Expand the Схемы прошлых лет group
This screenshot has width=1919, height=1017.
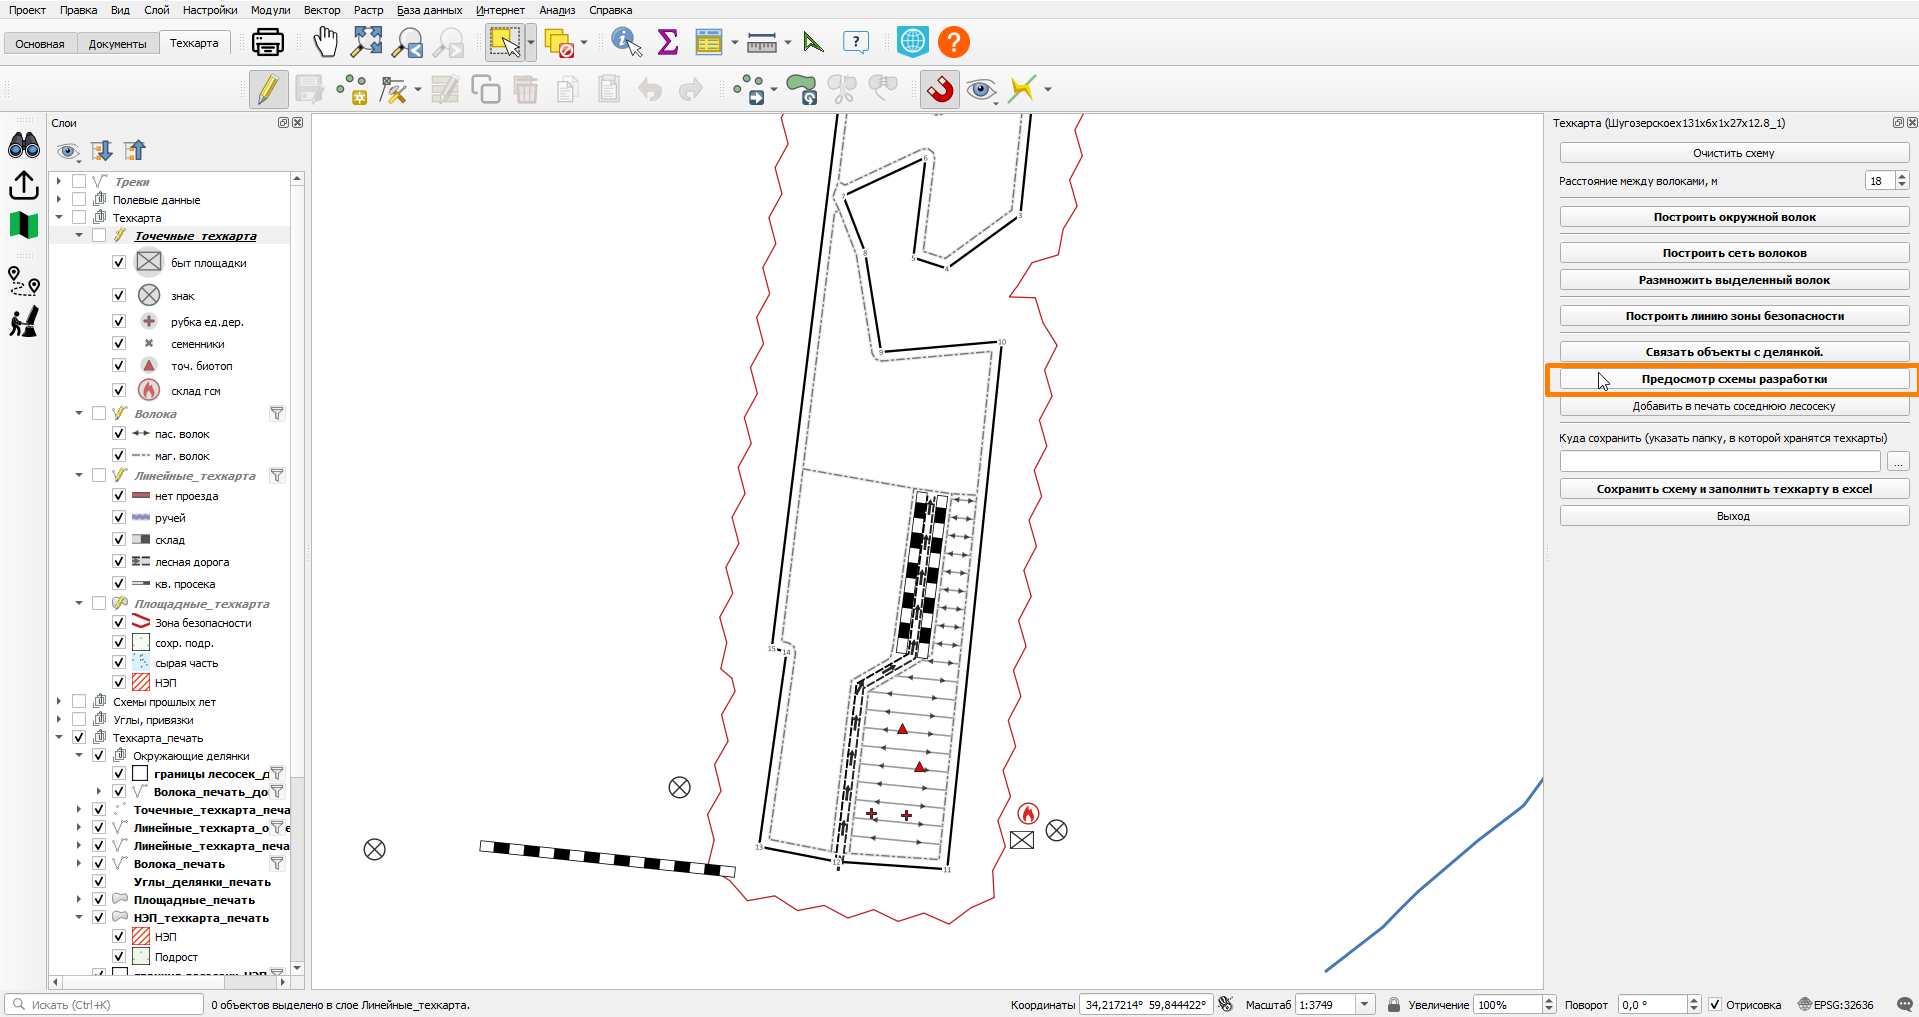coord(59,701)
